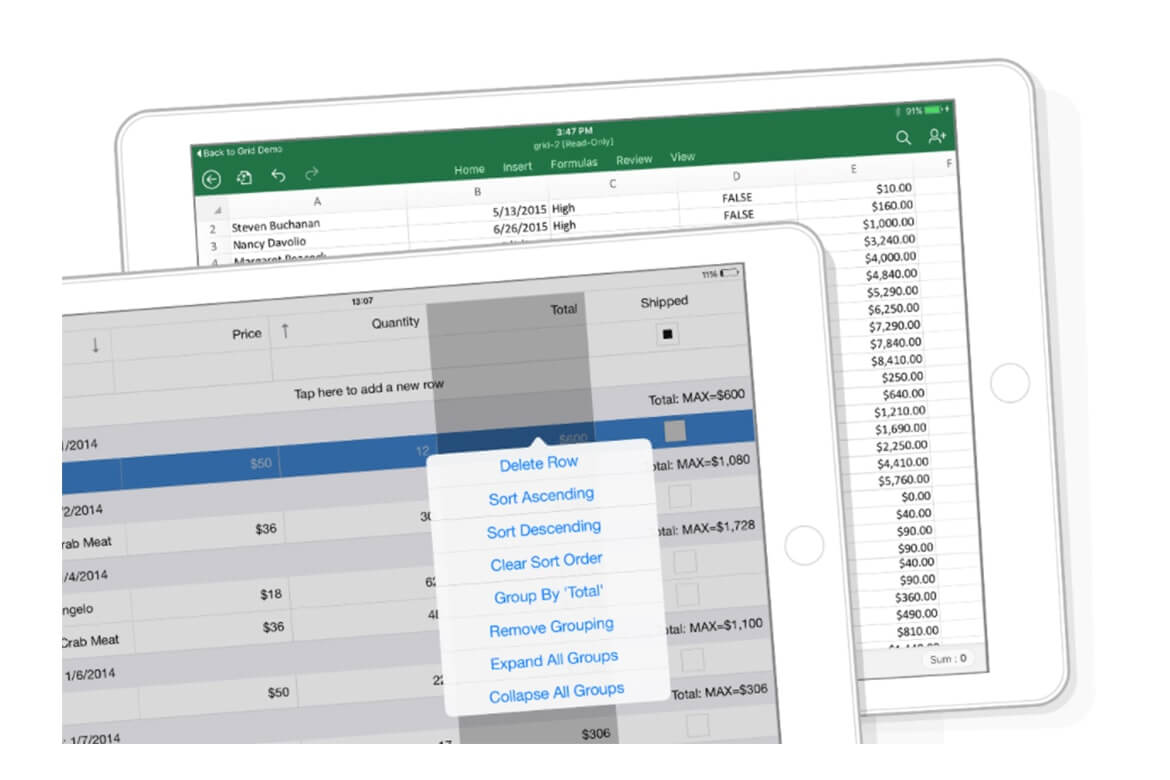This screenshot has width=1170, height=780.
Task: Toggle the Shipped header filter checkbox
Action: pos(667,335)
